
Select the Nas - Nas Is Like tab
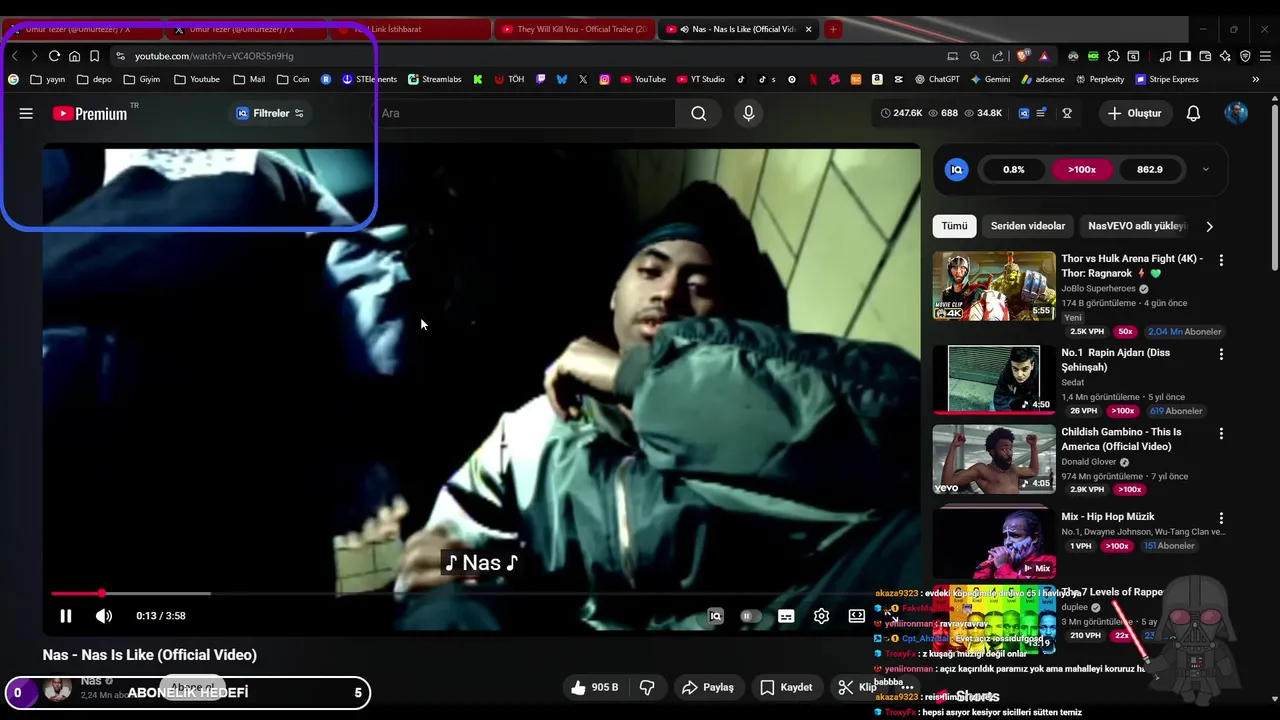[739, 29]
